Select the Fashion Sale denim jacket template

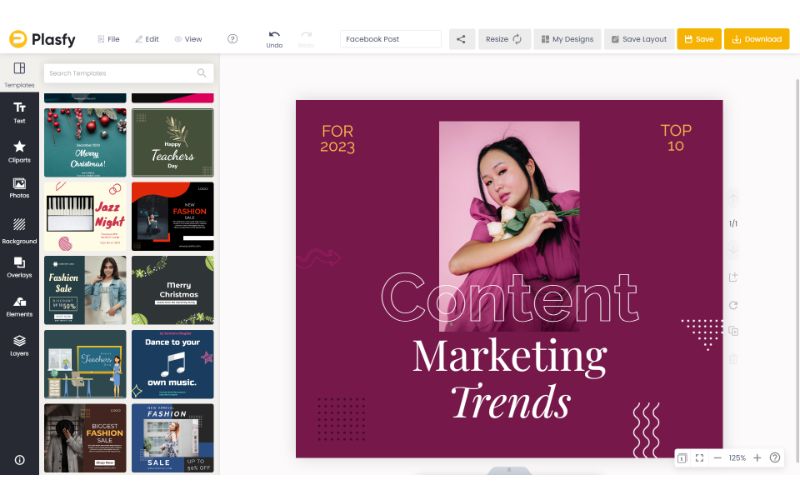coord(85,290)
